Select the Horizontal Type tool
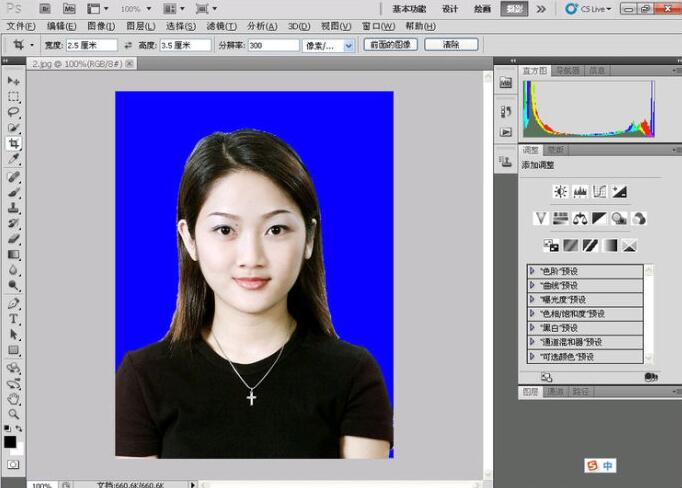 tap(14, 319)
